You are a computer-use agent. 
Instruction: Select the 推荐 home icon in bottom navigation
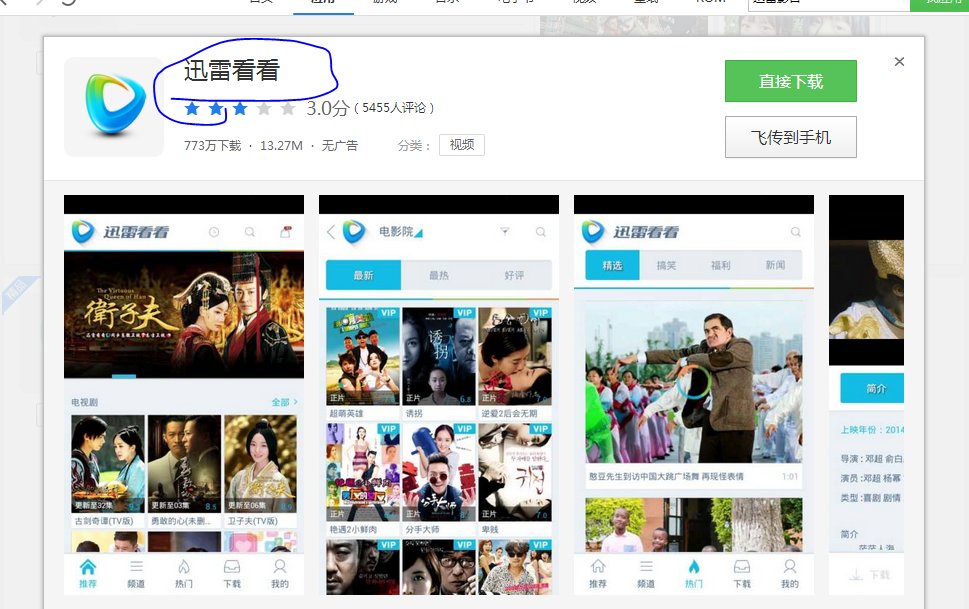tap(88, 573)
